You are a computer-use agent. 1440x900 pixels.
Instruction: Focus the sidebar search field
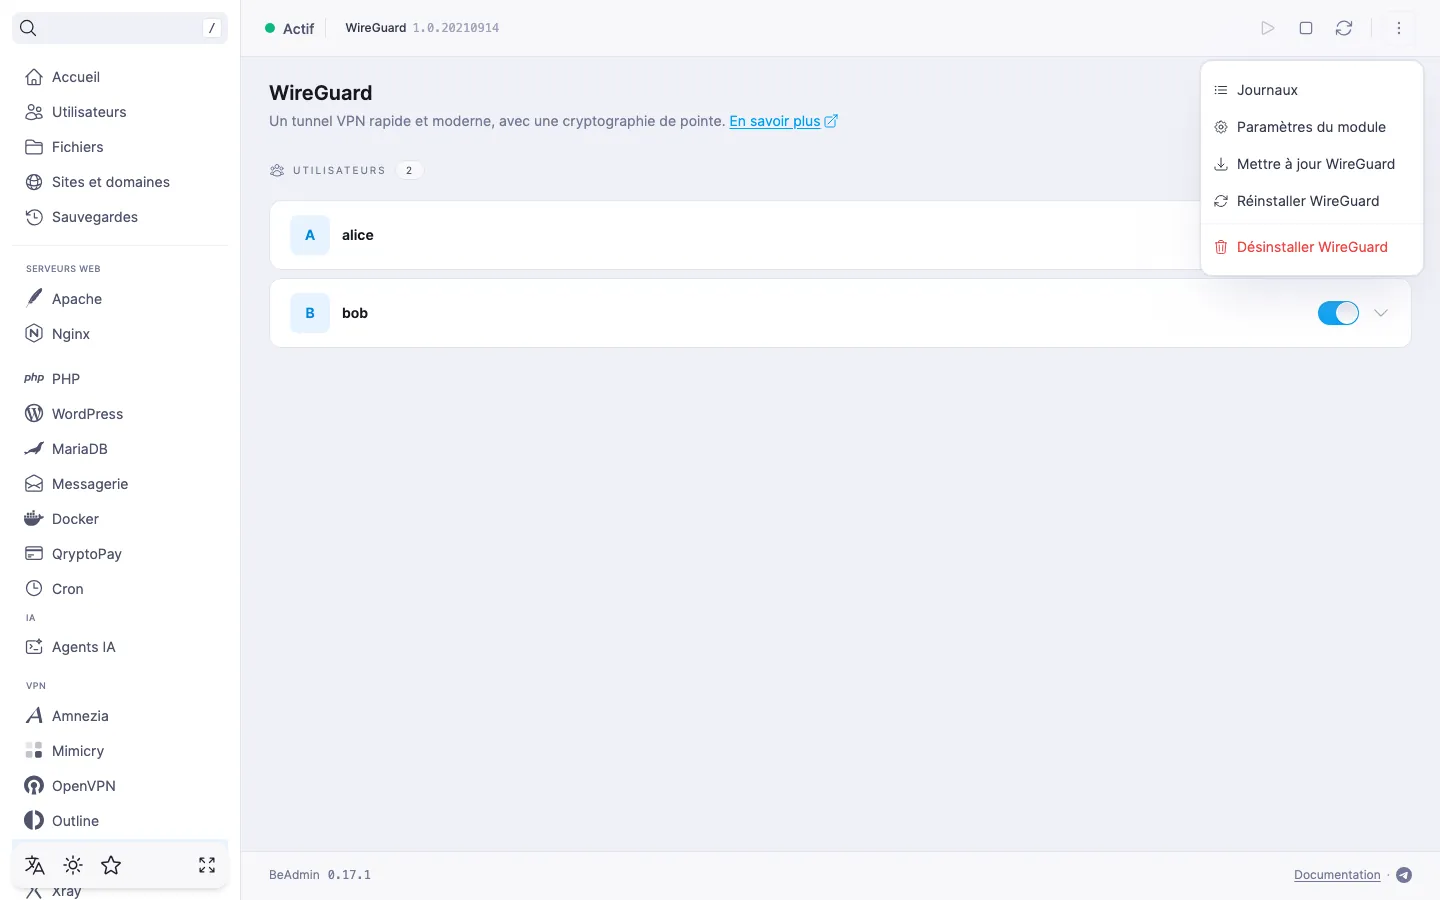pos(120,28)
